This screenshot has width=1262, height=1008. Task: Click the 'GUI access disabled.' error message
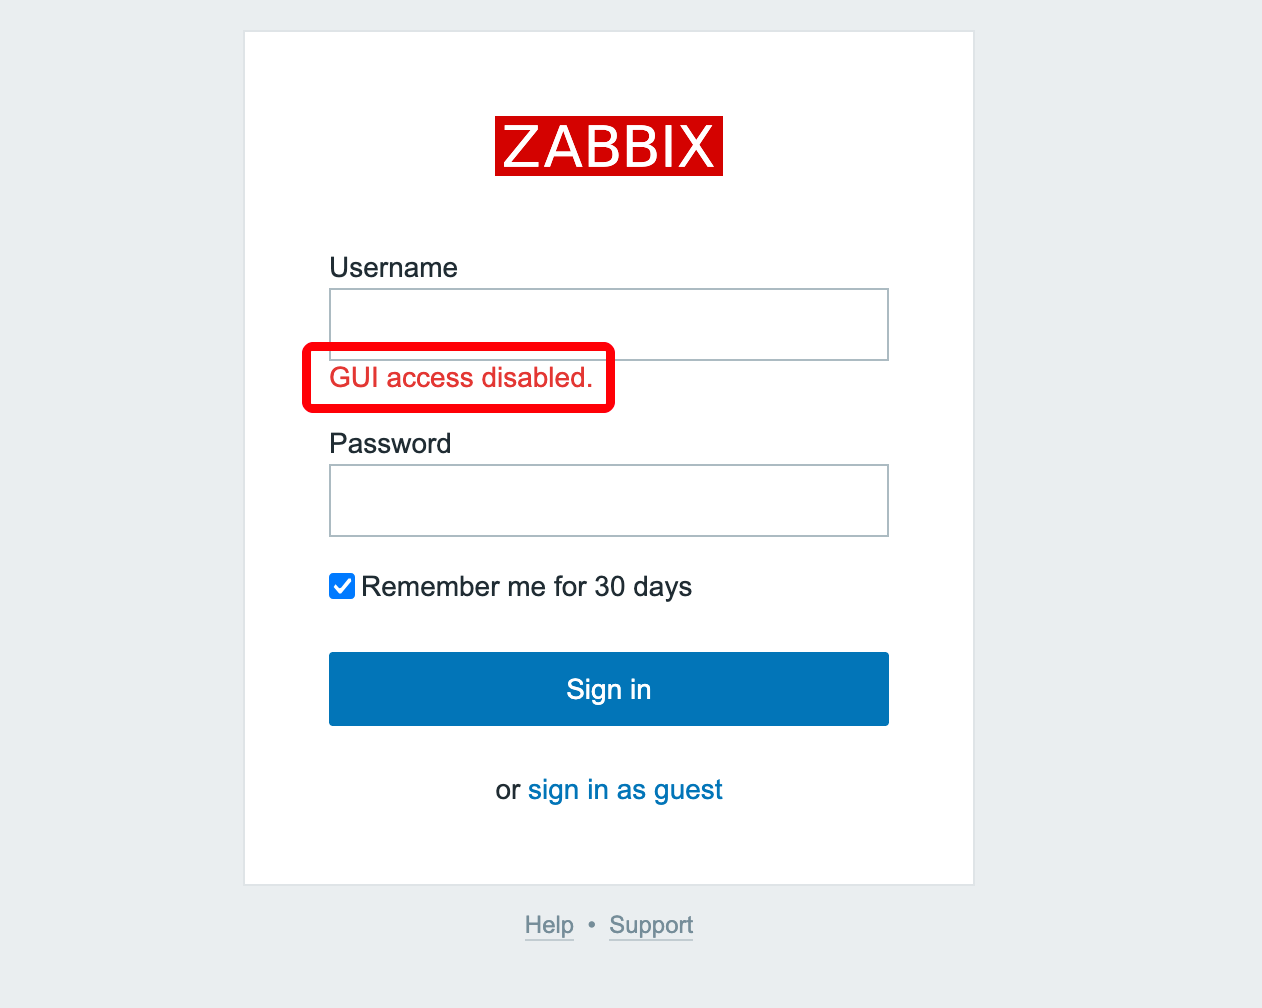461,378
